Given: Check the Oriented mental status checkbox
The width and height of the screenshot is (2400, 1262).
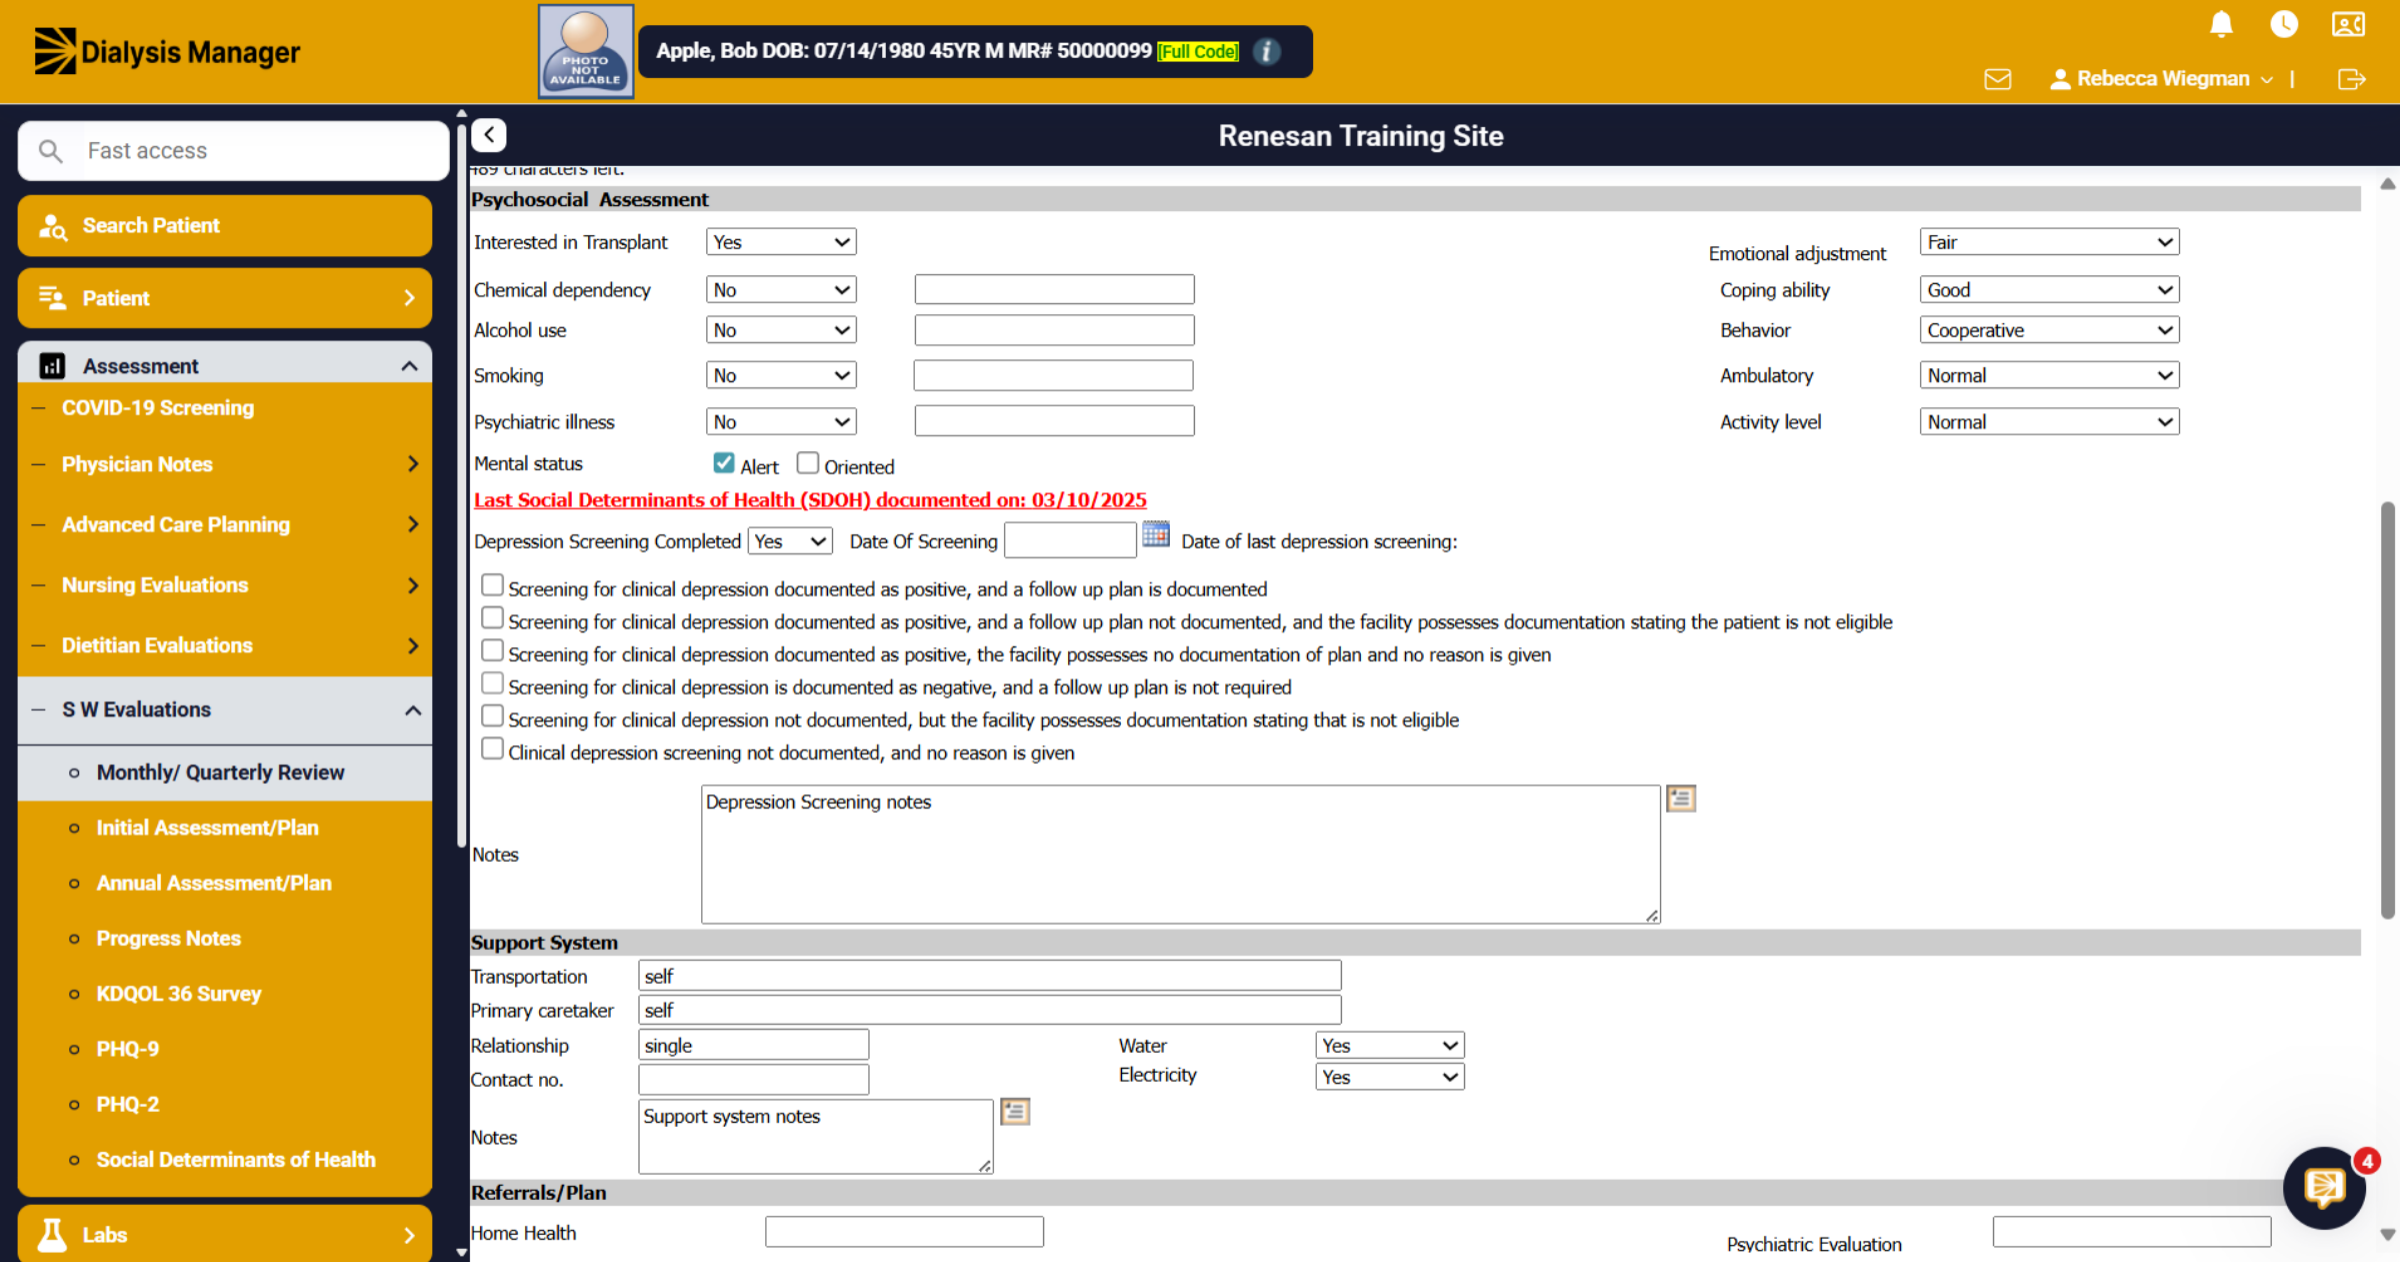Looking at the screenshot, I should click(808, 463).
